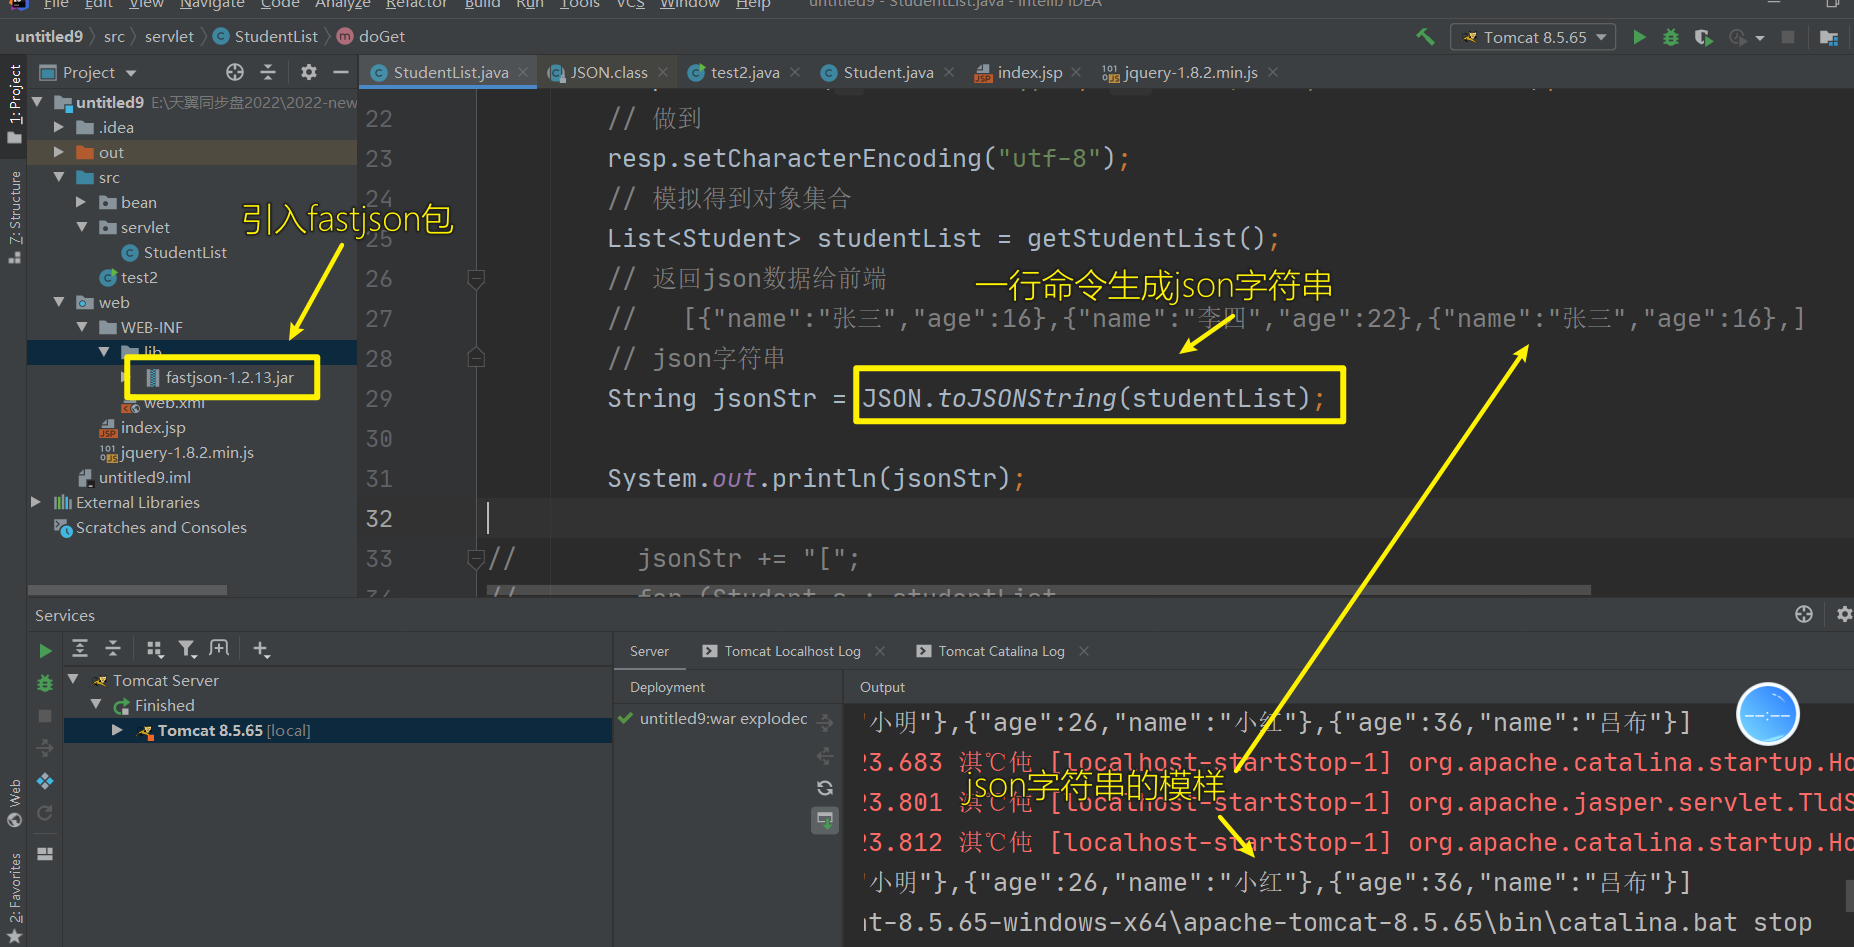Run service with green play in Services panel
1854x947 pixels.
pyautogui.click(x=45, y=651)
